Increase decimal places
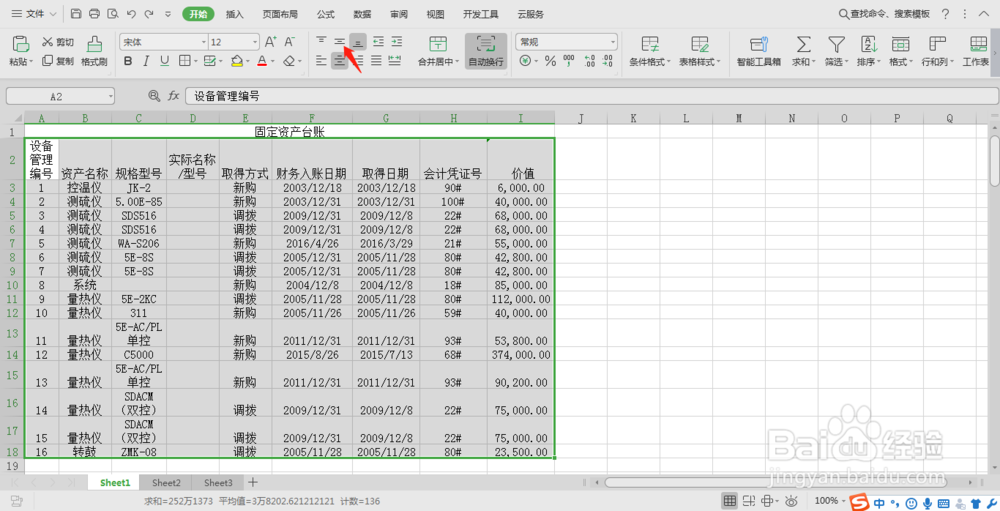 point(589,61)
